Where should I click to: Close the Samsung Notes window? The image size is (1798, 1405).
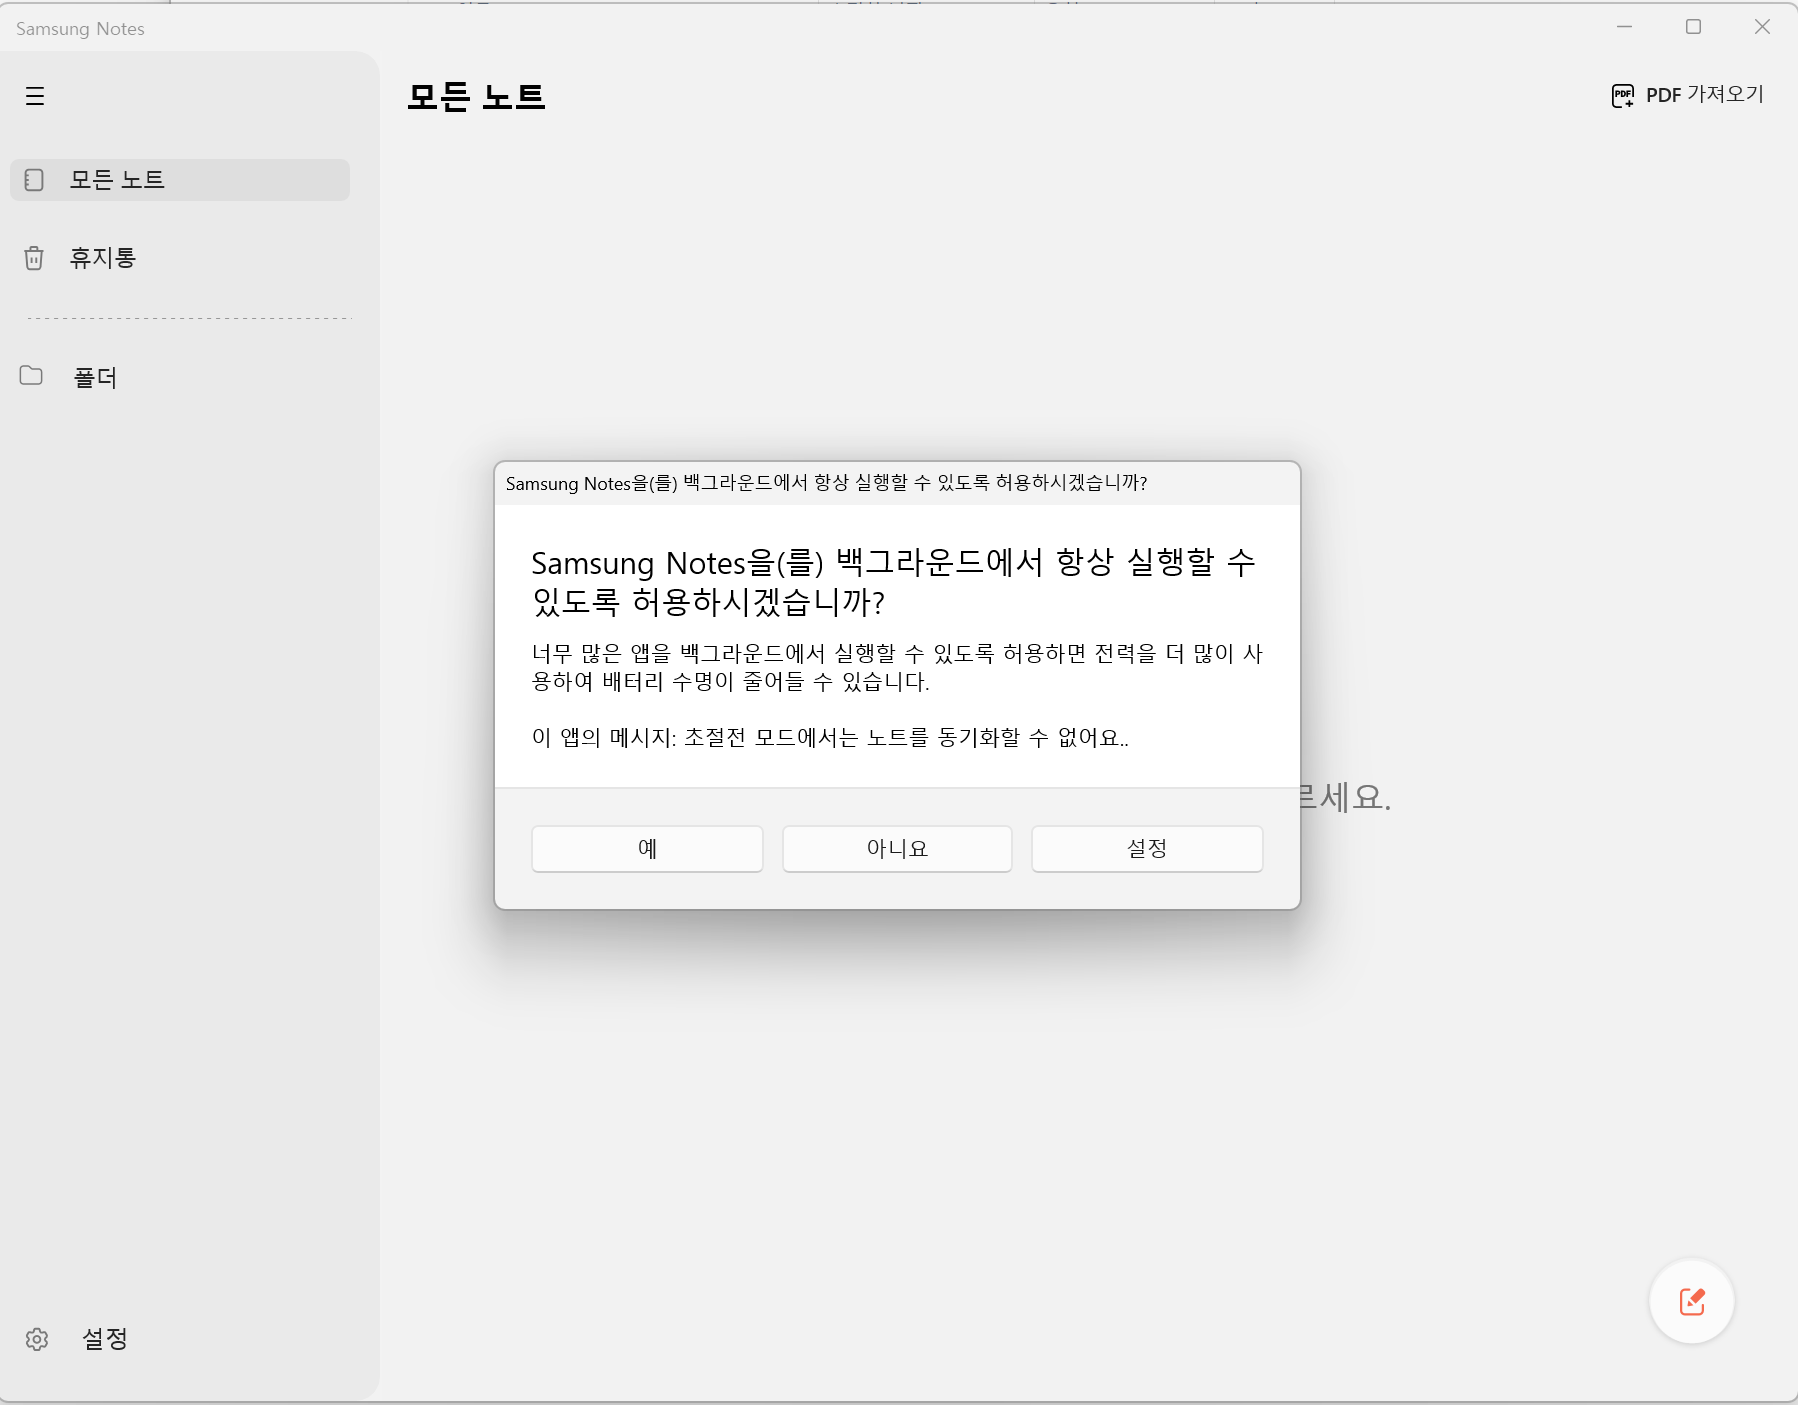(1762, 27)
